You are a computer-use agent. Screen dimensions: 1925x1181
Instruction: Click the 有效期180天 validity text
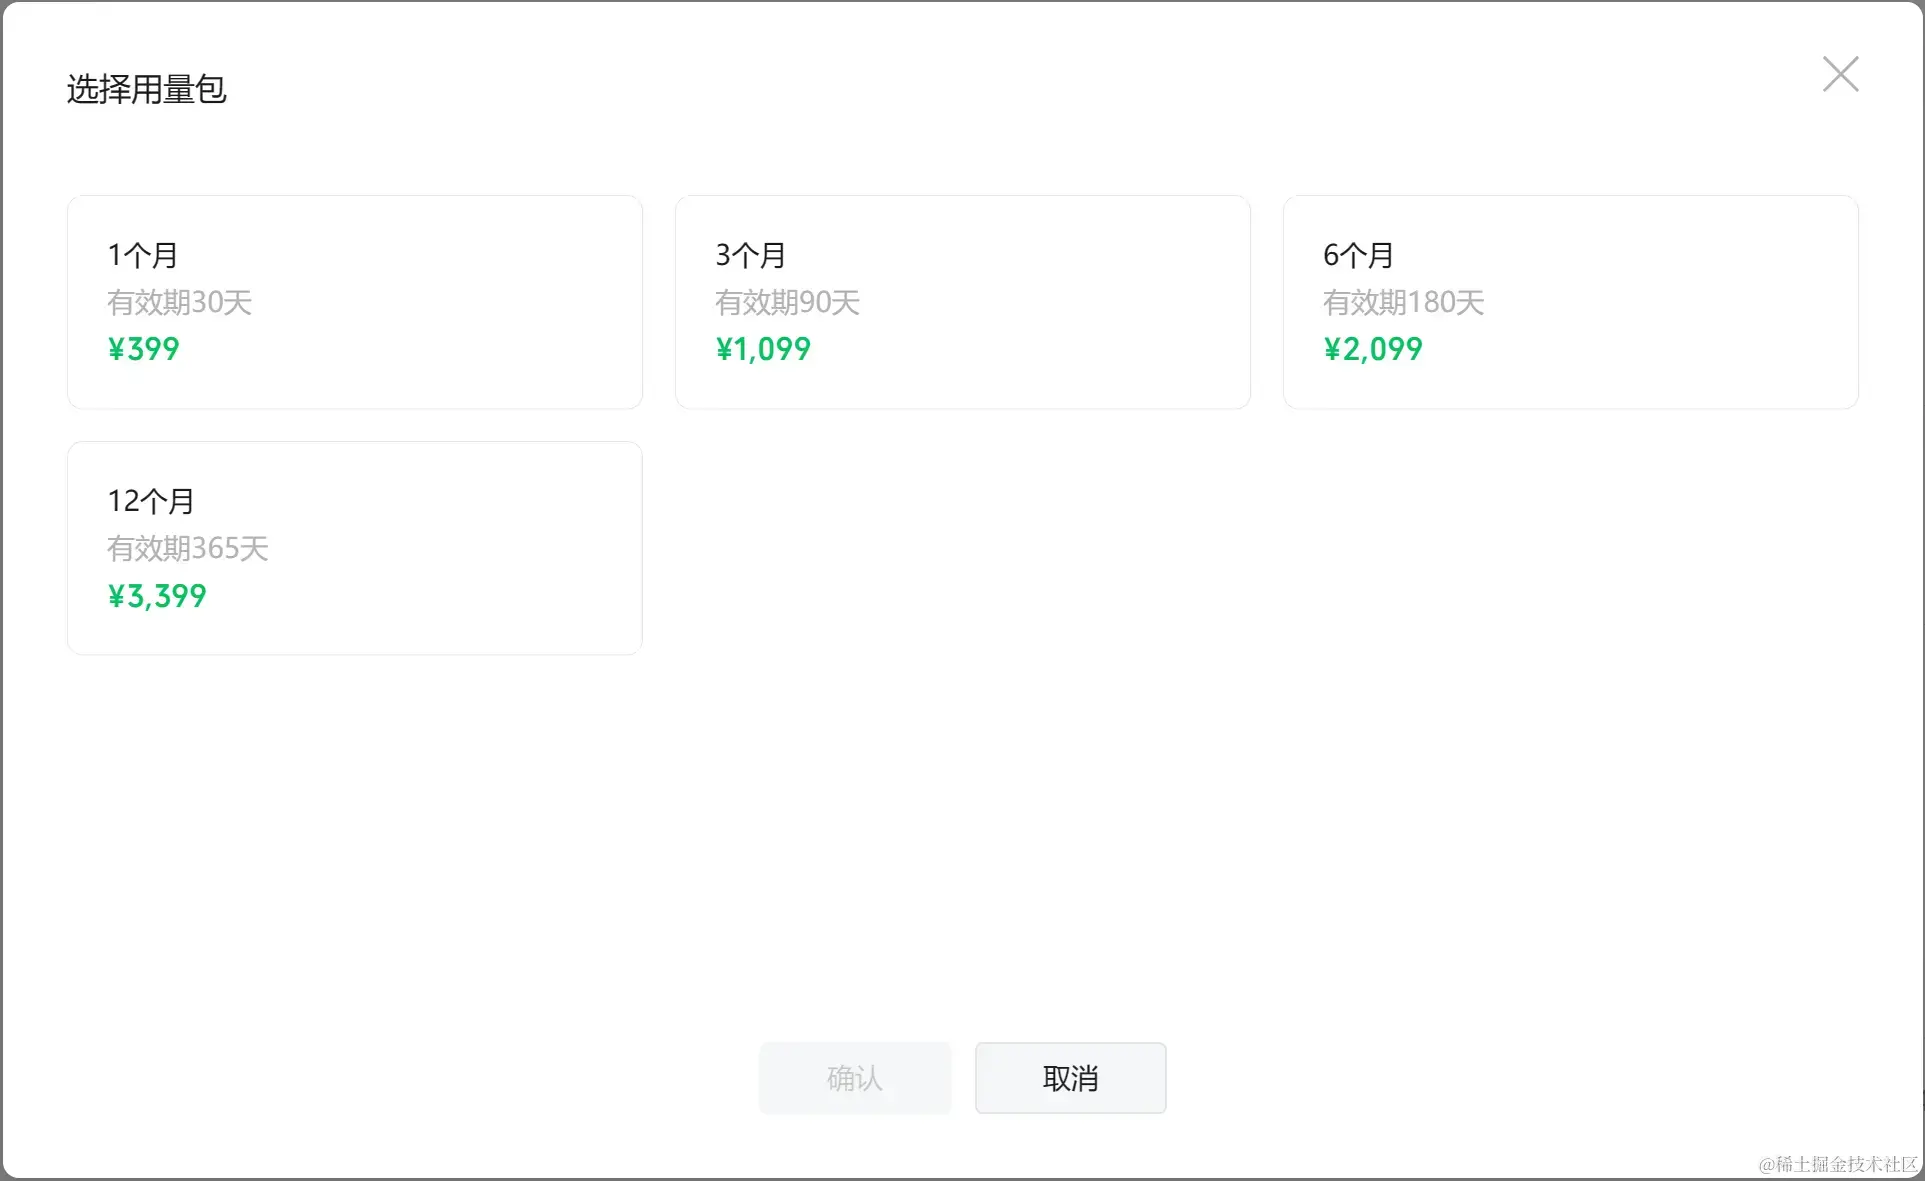click(x=1404, y=303)
